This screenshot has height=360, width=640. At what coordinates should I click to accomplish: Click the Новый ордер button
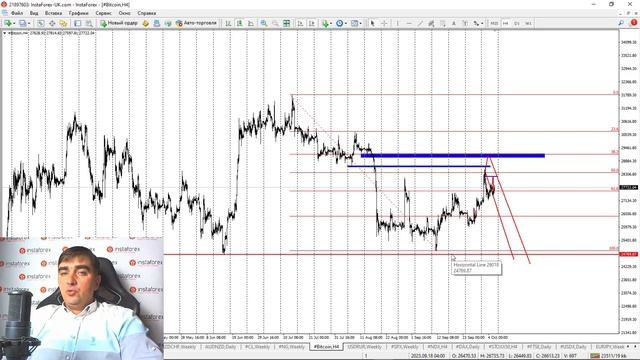[x=119, y=23]
